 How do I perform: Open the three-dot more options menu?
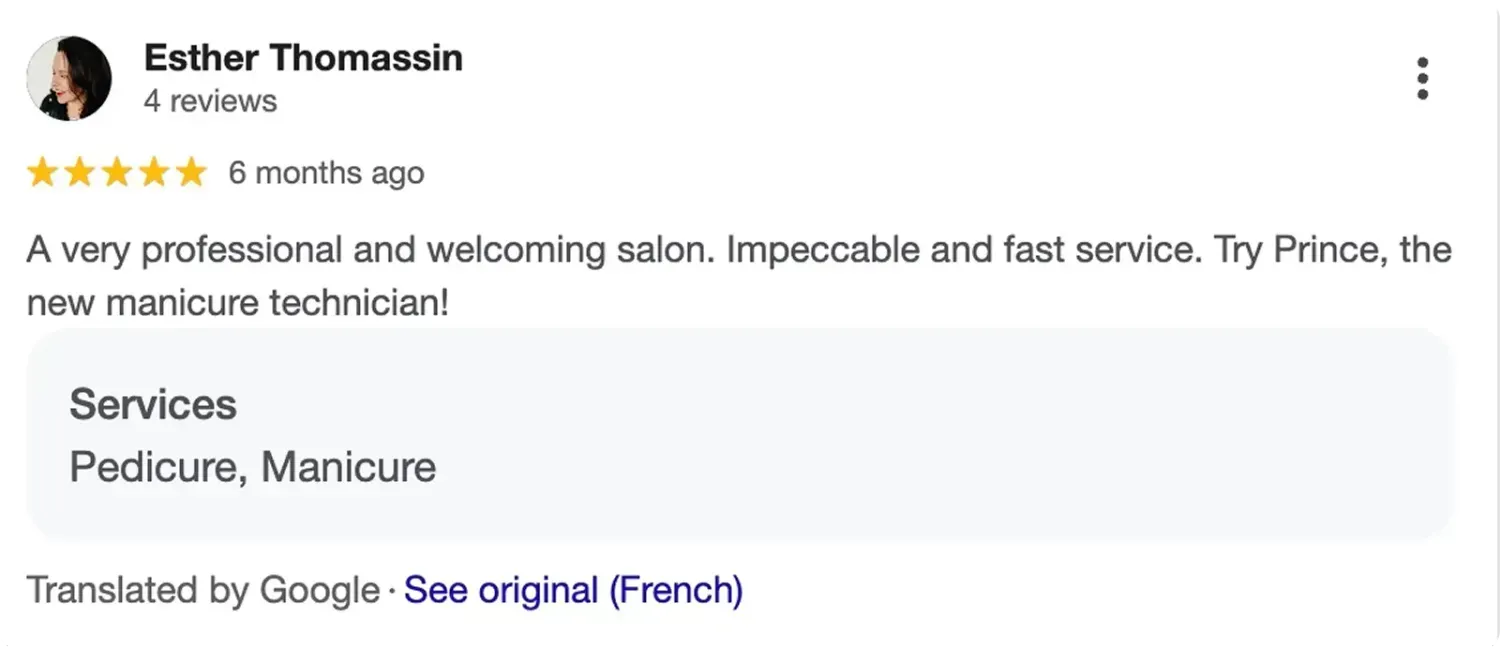pos(1422,79)
